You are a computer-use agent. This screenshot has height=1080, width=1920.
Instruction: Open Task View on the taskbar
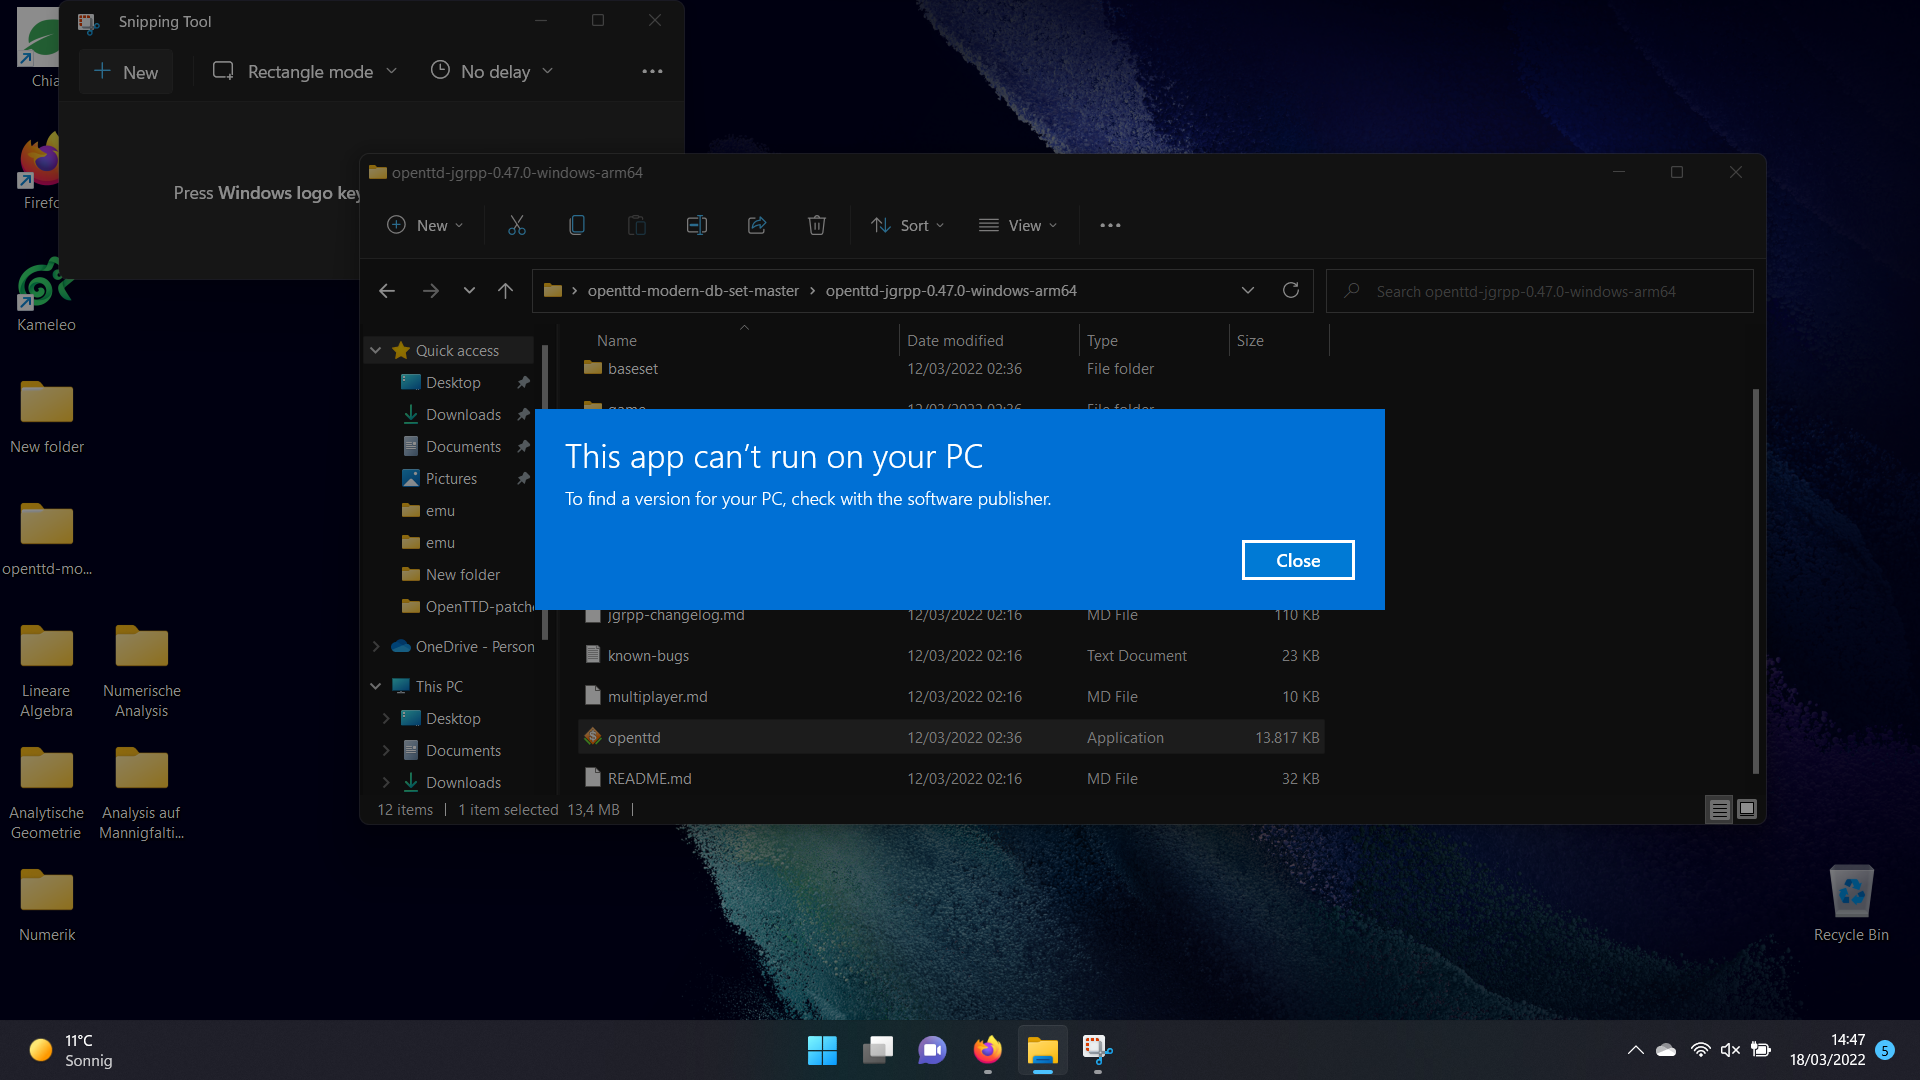click(878, 1050)
